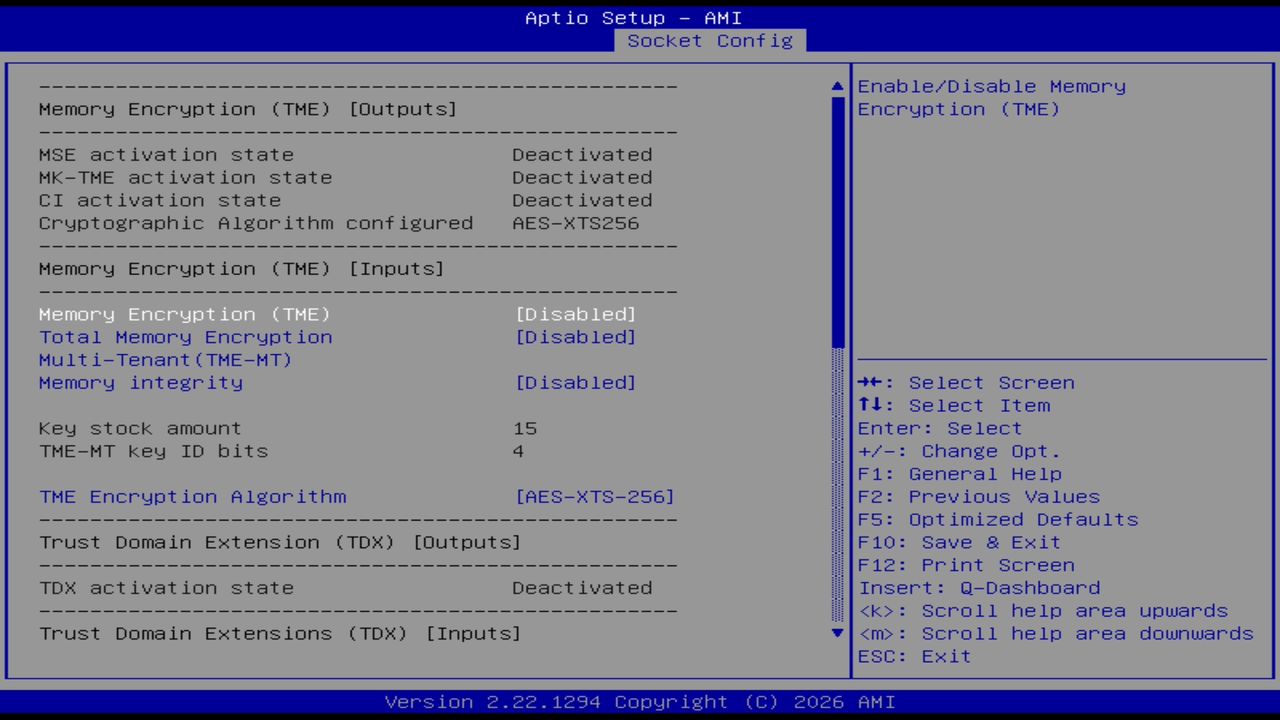Select the Key stock amount row
The image size is (1280, 720).
[140, 428]
